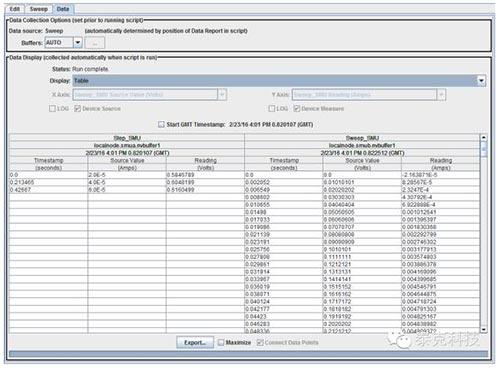The width and height of the screenshot is (500, 368).
Task: Select the Data tab
Action: tap(63, 9)
